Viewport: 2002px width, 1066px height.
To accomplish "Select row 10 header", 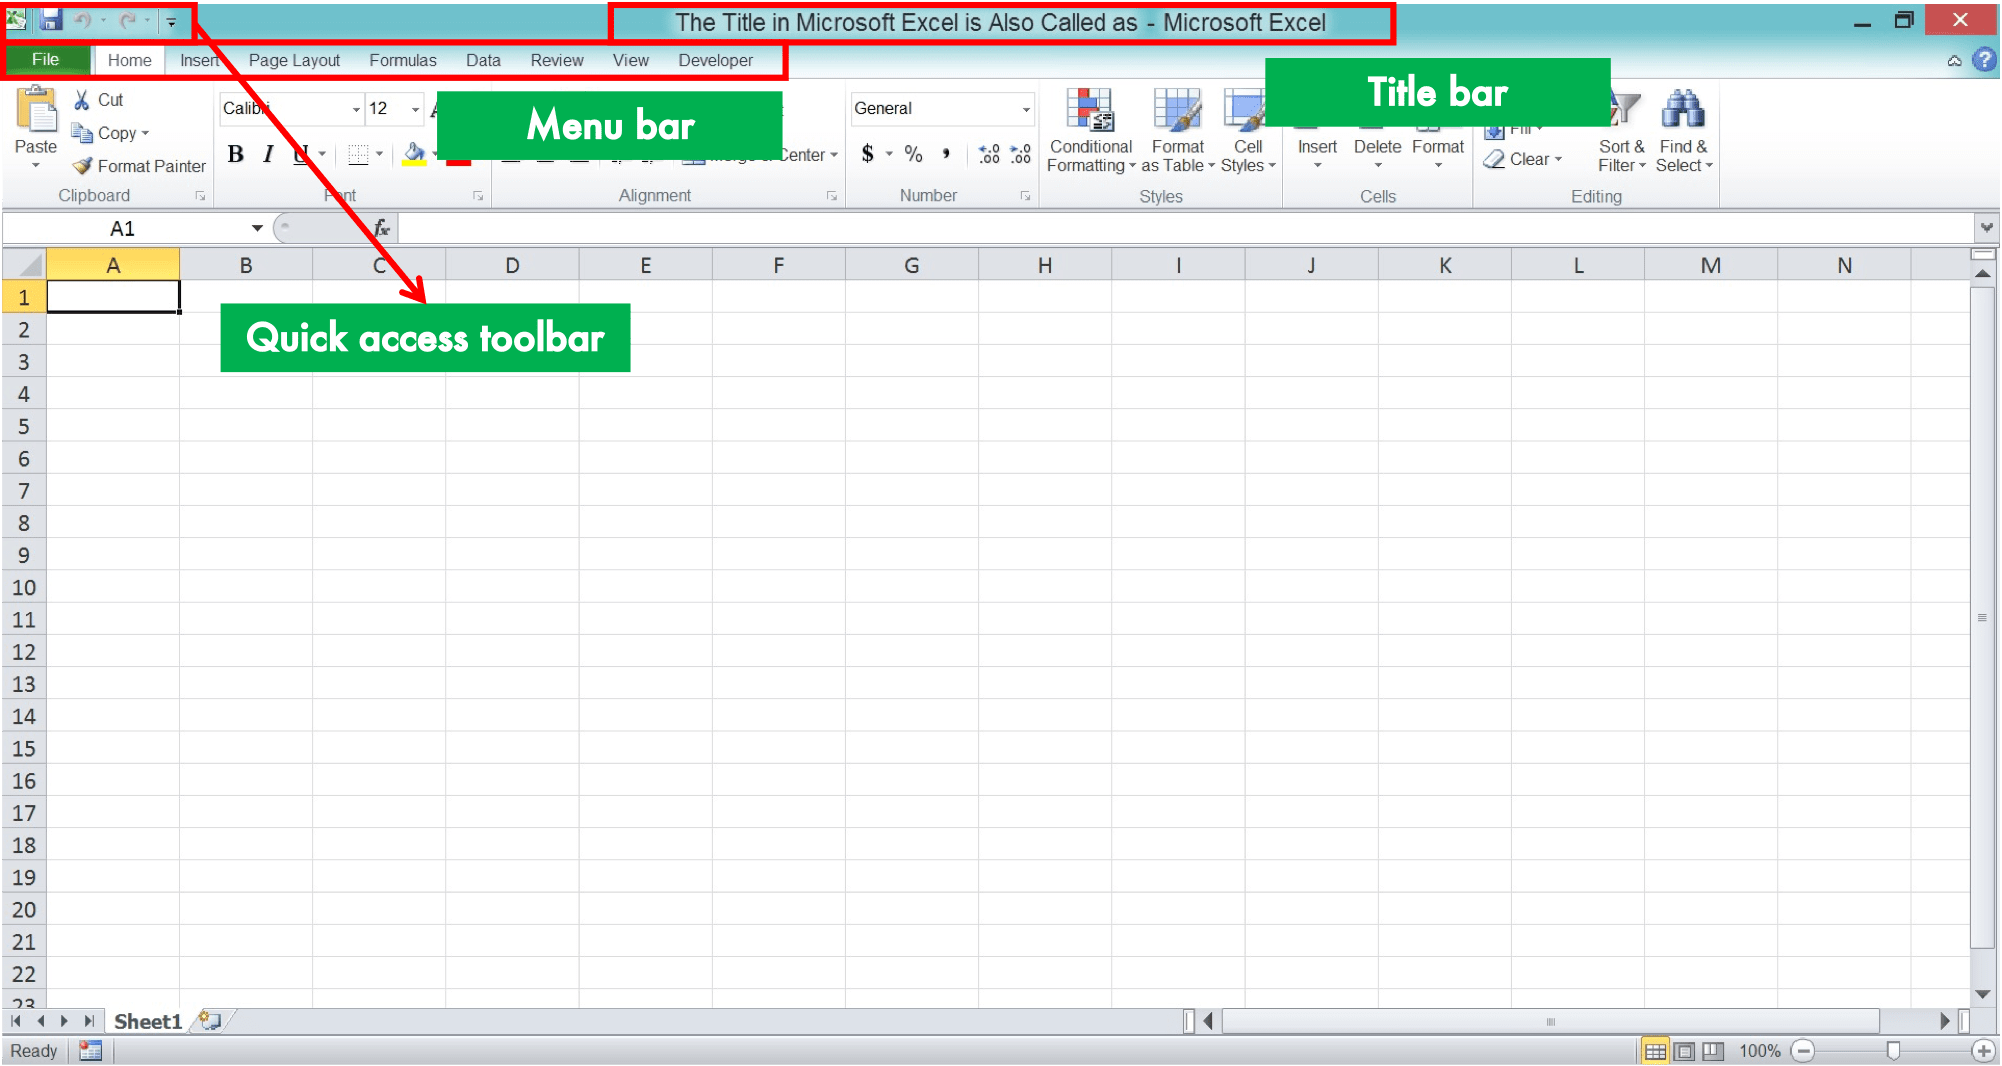I will (x=24, y=588).
